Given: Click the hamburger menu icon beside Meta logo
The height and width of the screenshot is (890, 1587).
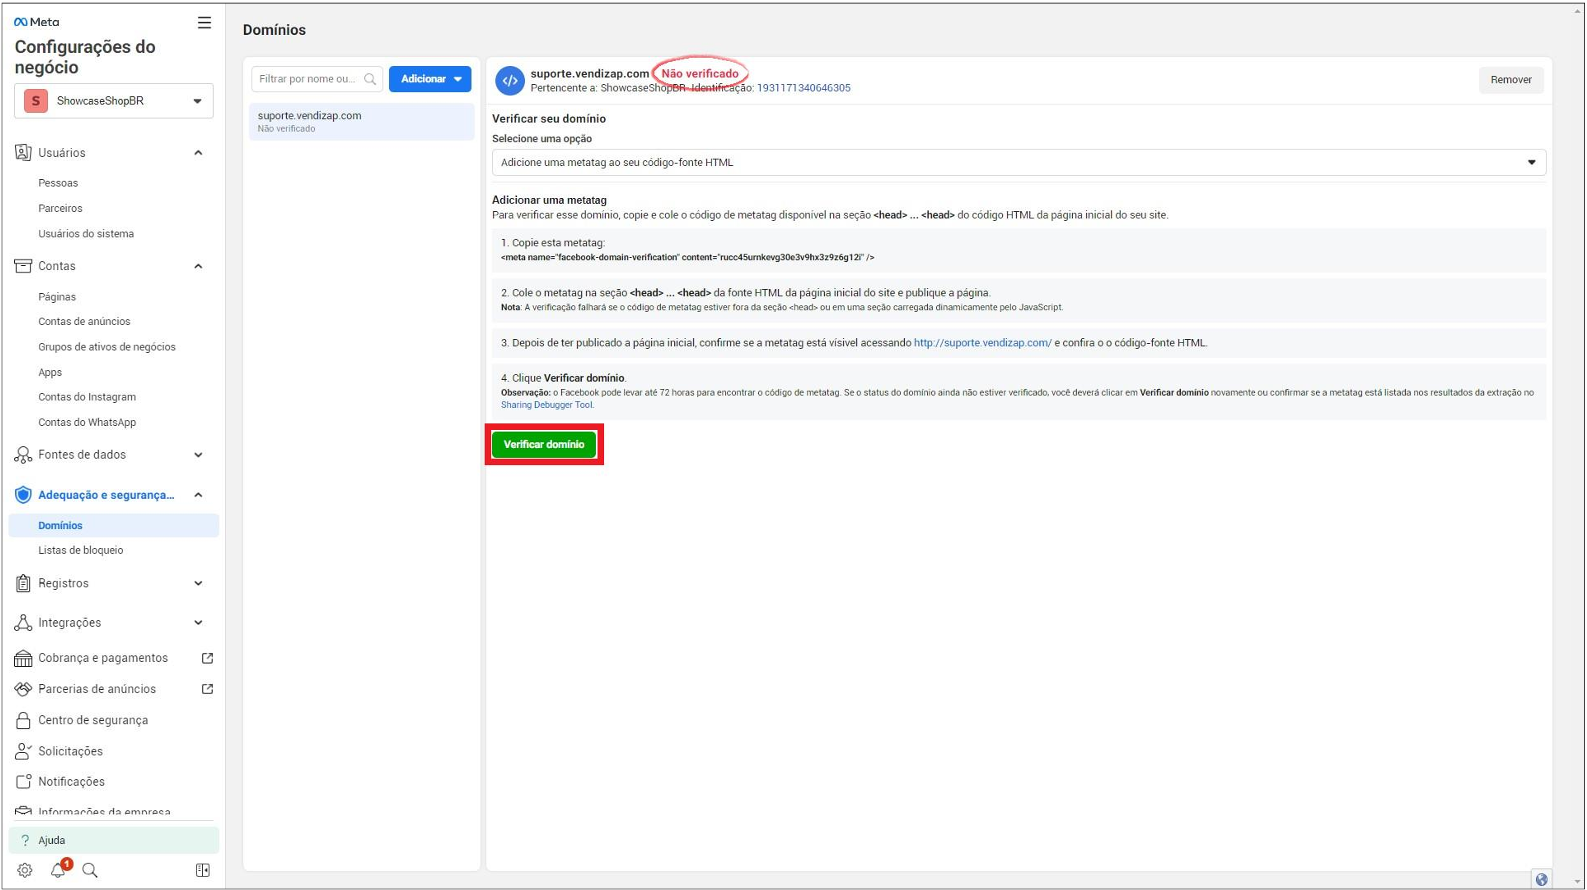Looking at the screenshot, I should pos(204,22).
